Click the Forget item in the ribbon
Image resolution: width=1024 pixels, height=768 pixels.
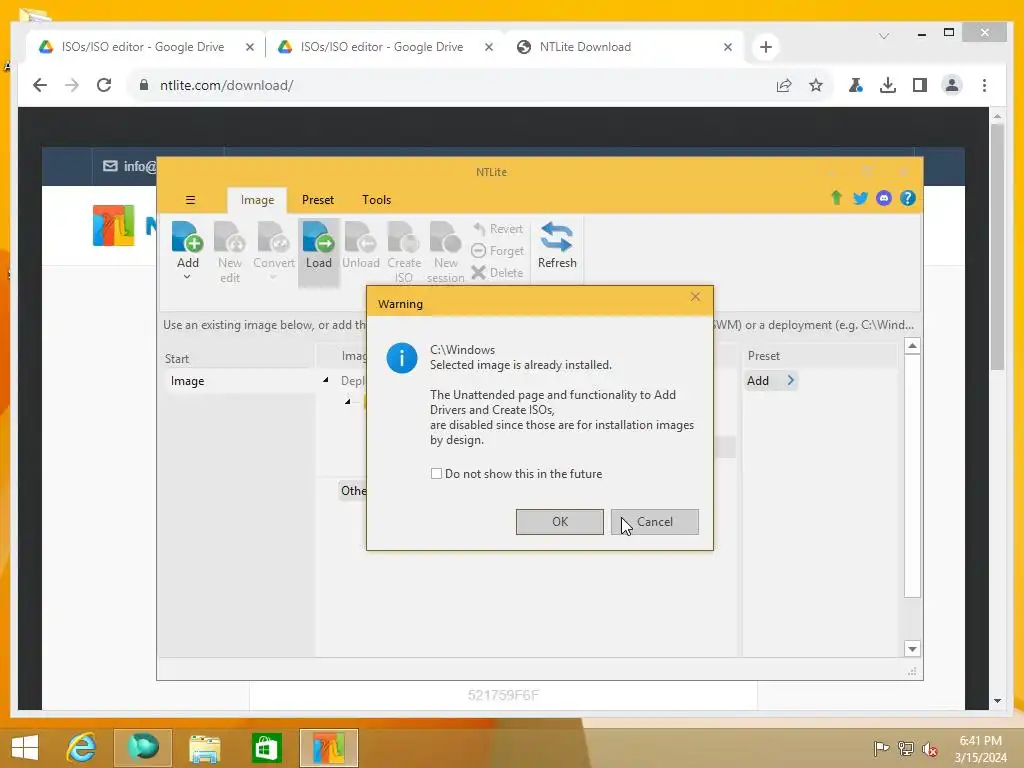coord(498,251)
